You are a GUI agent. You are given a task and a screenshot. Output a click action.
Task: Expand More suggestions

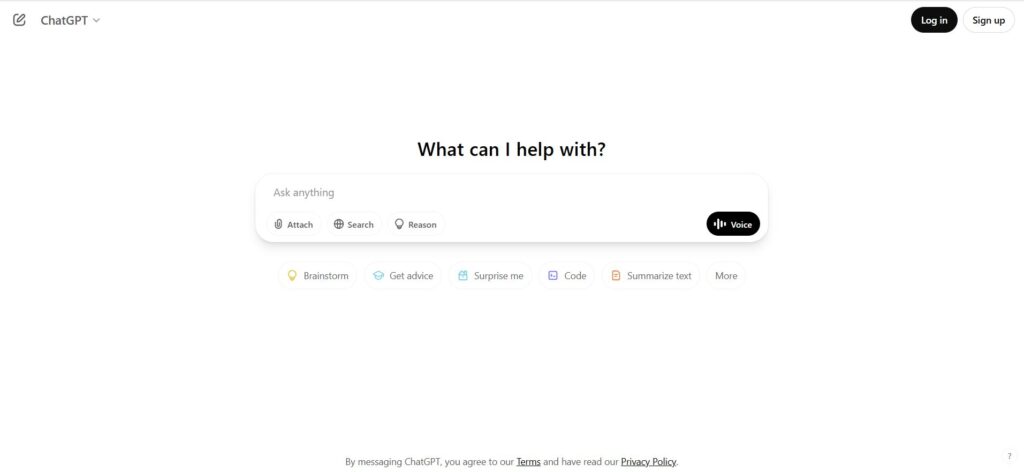pyautogui.click(x=726, y=275)
